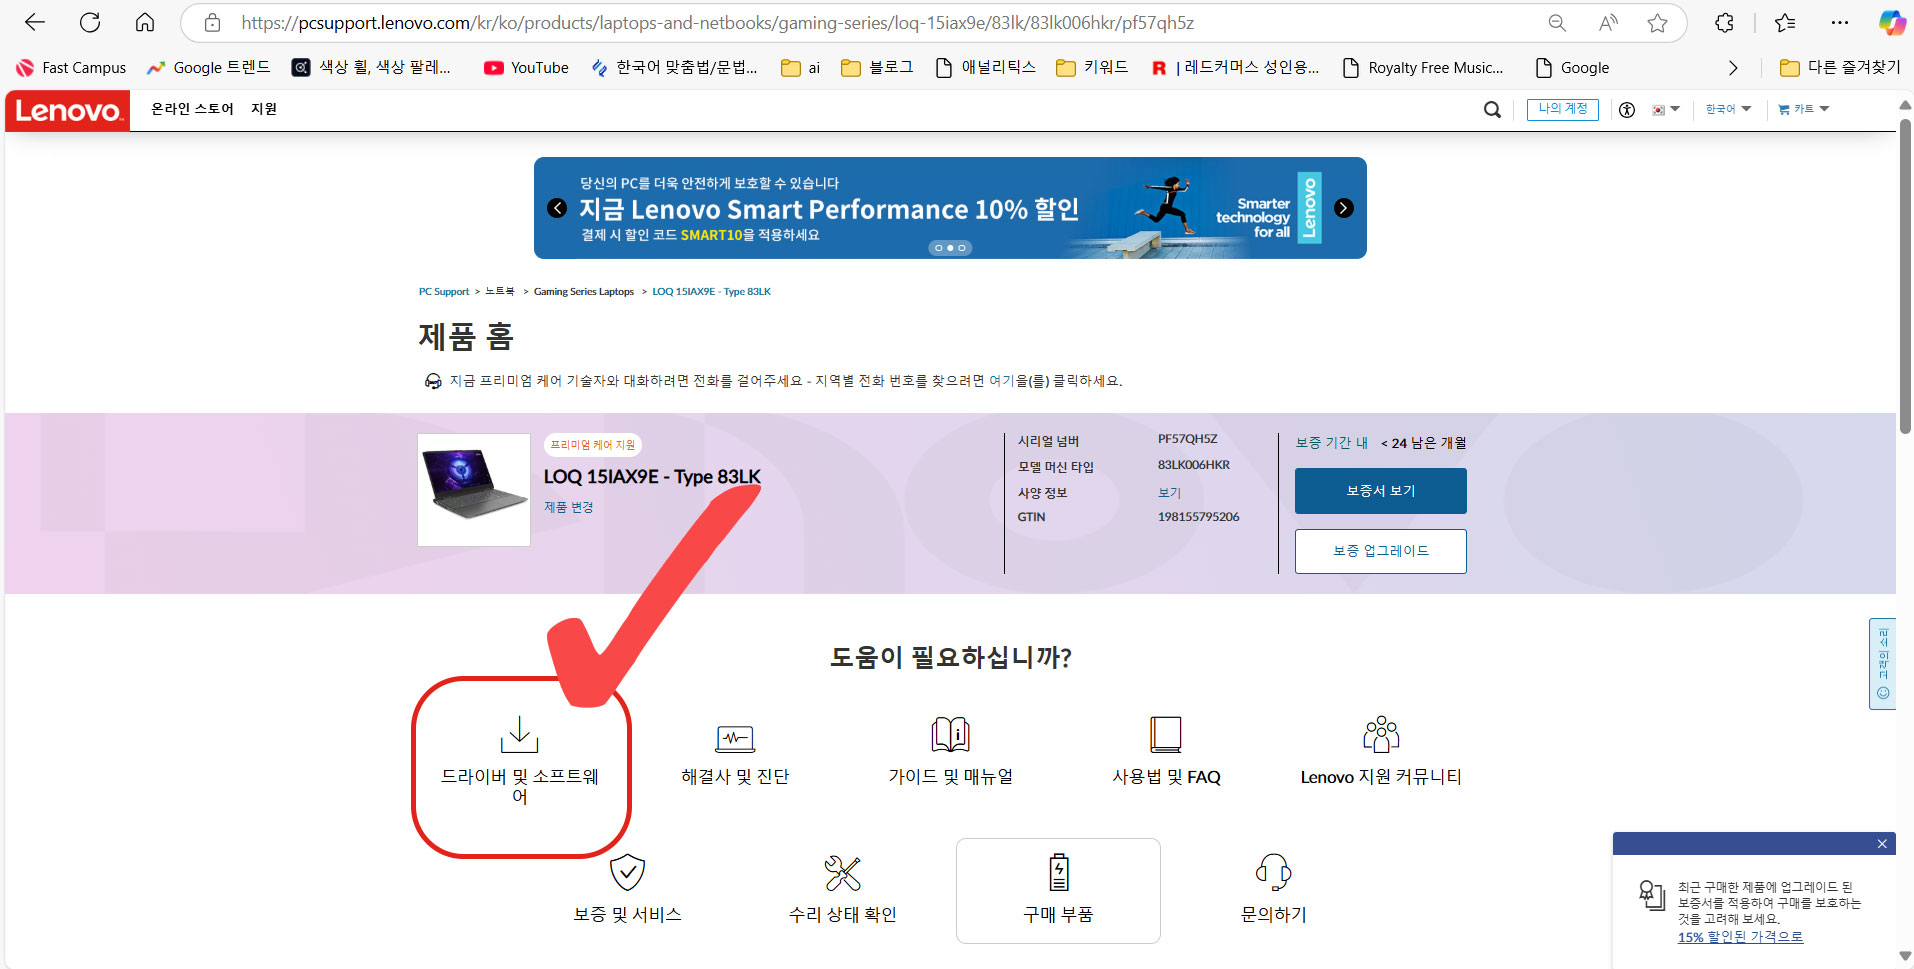Reload the page with the refresh icon
Viewport: 1914px width, 969px height.
click(90, 22)
